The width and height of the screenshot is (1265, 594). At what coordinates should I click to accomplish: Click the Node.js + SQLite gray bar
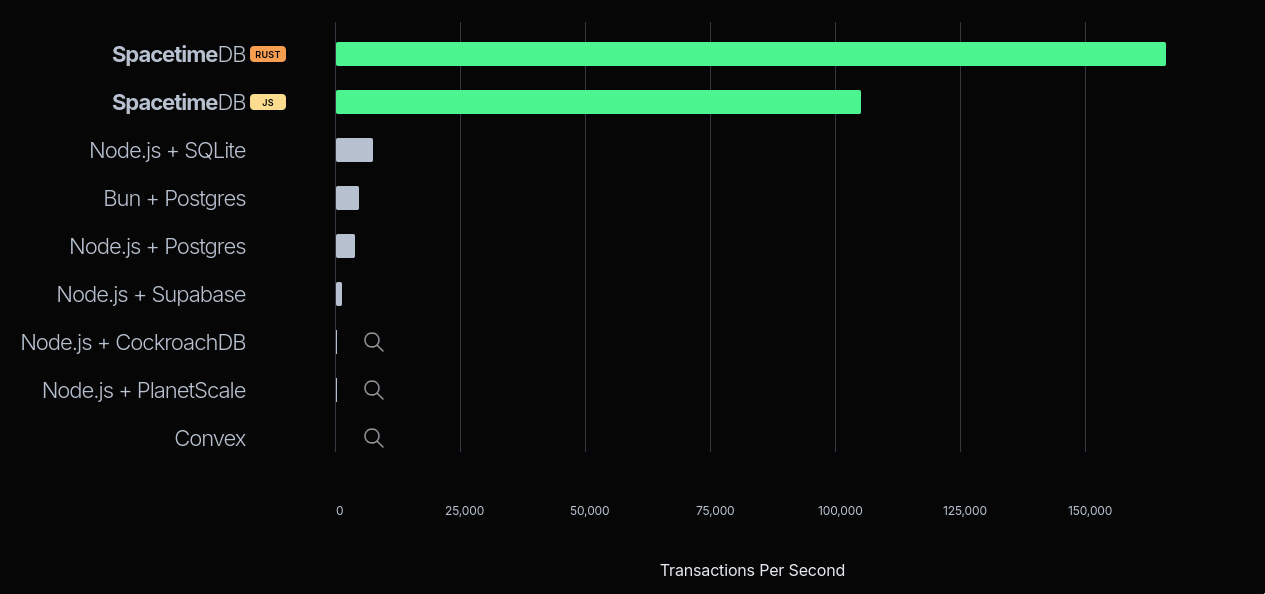354,150
